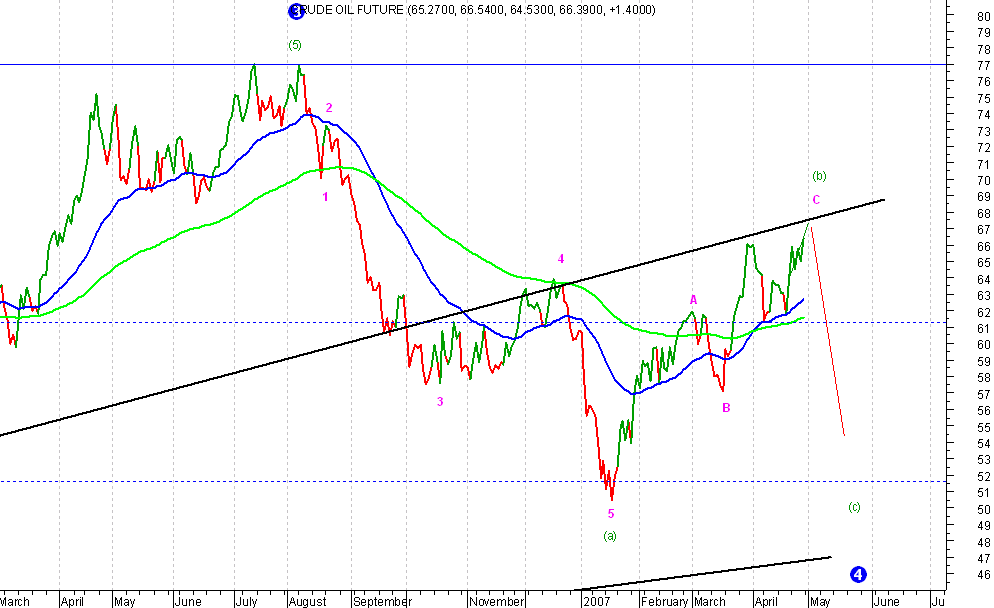Image resolution: width=994 pixels, height=608 pixels.
Task: Click price axis value 63
Action: pos(984,295)
